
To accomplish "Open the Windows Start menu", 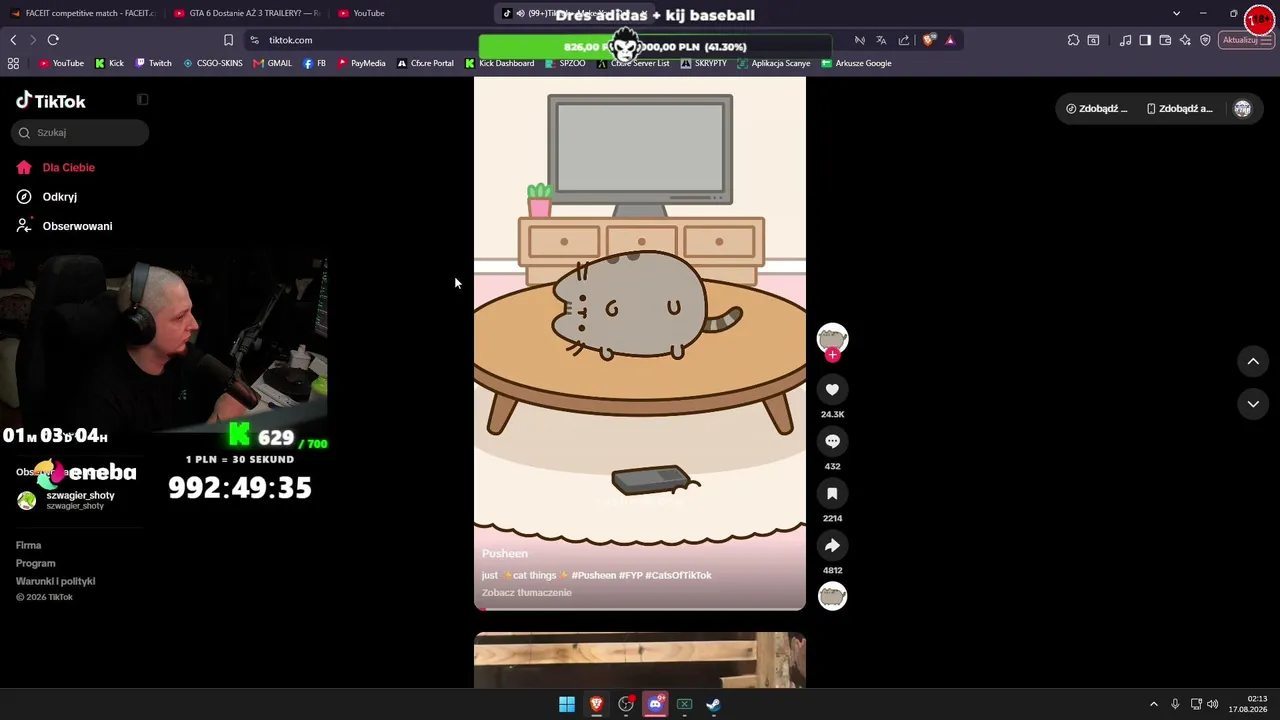I will coord(567,704).
